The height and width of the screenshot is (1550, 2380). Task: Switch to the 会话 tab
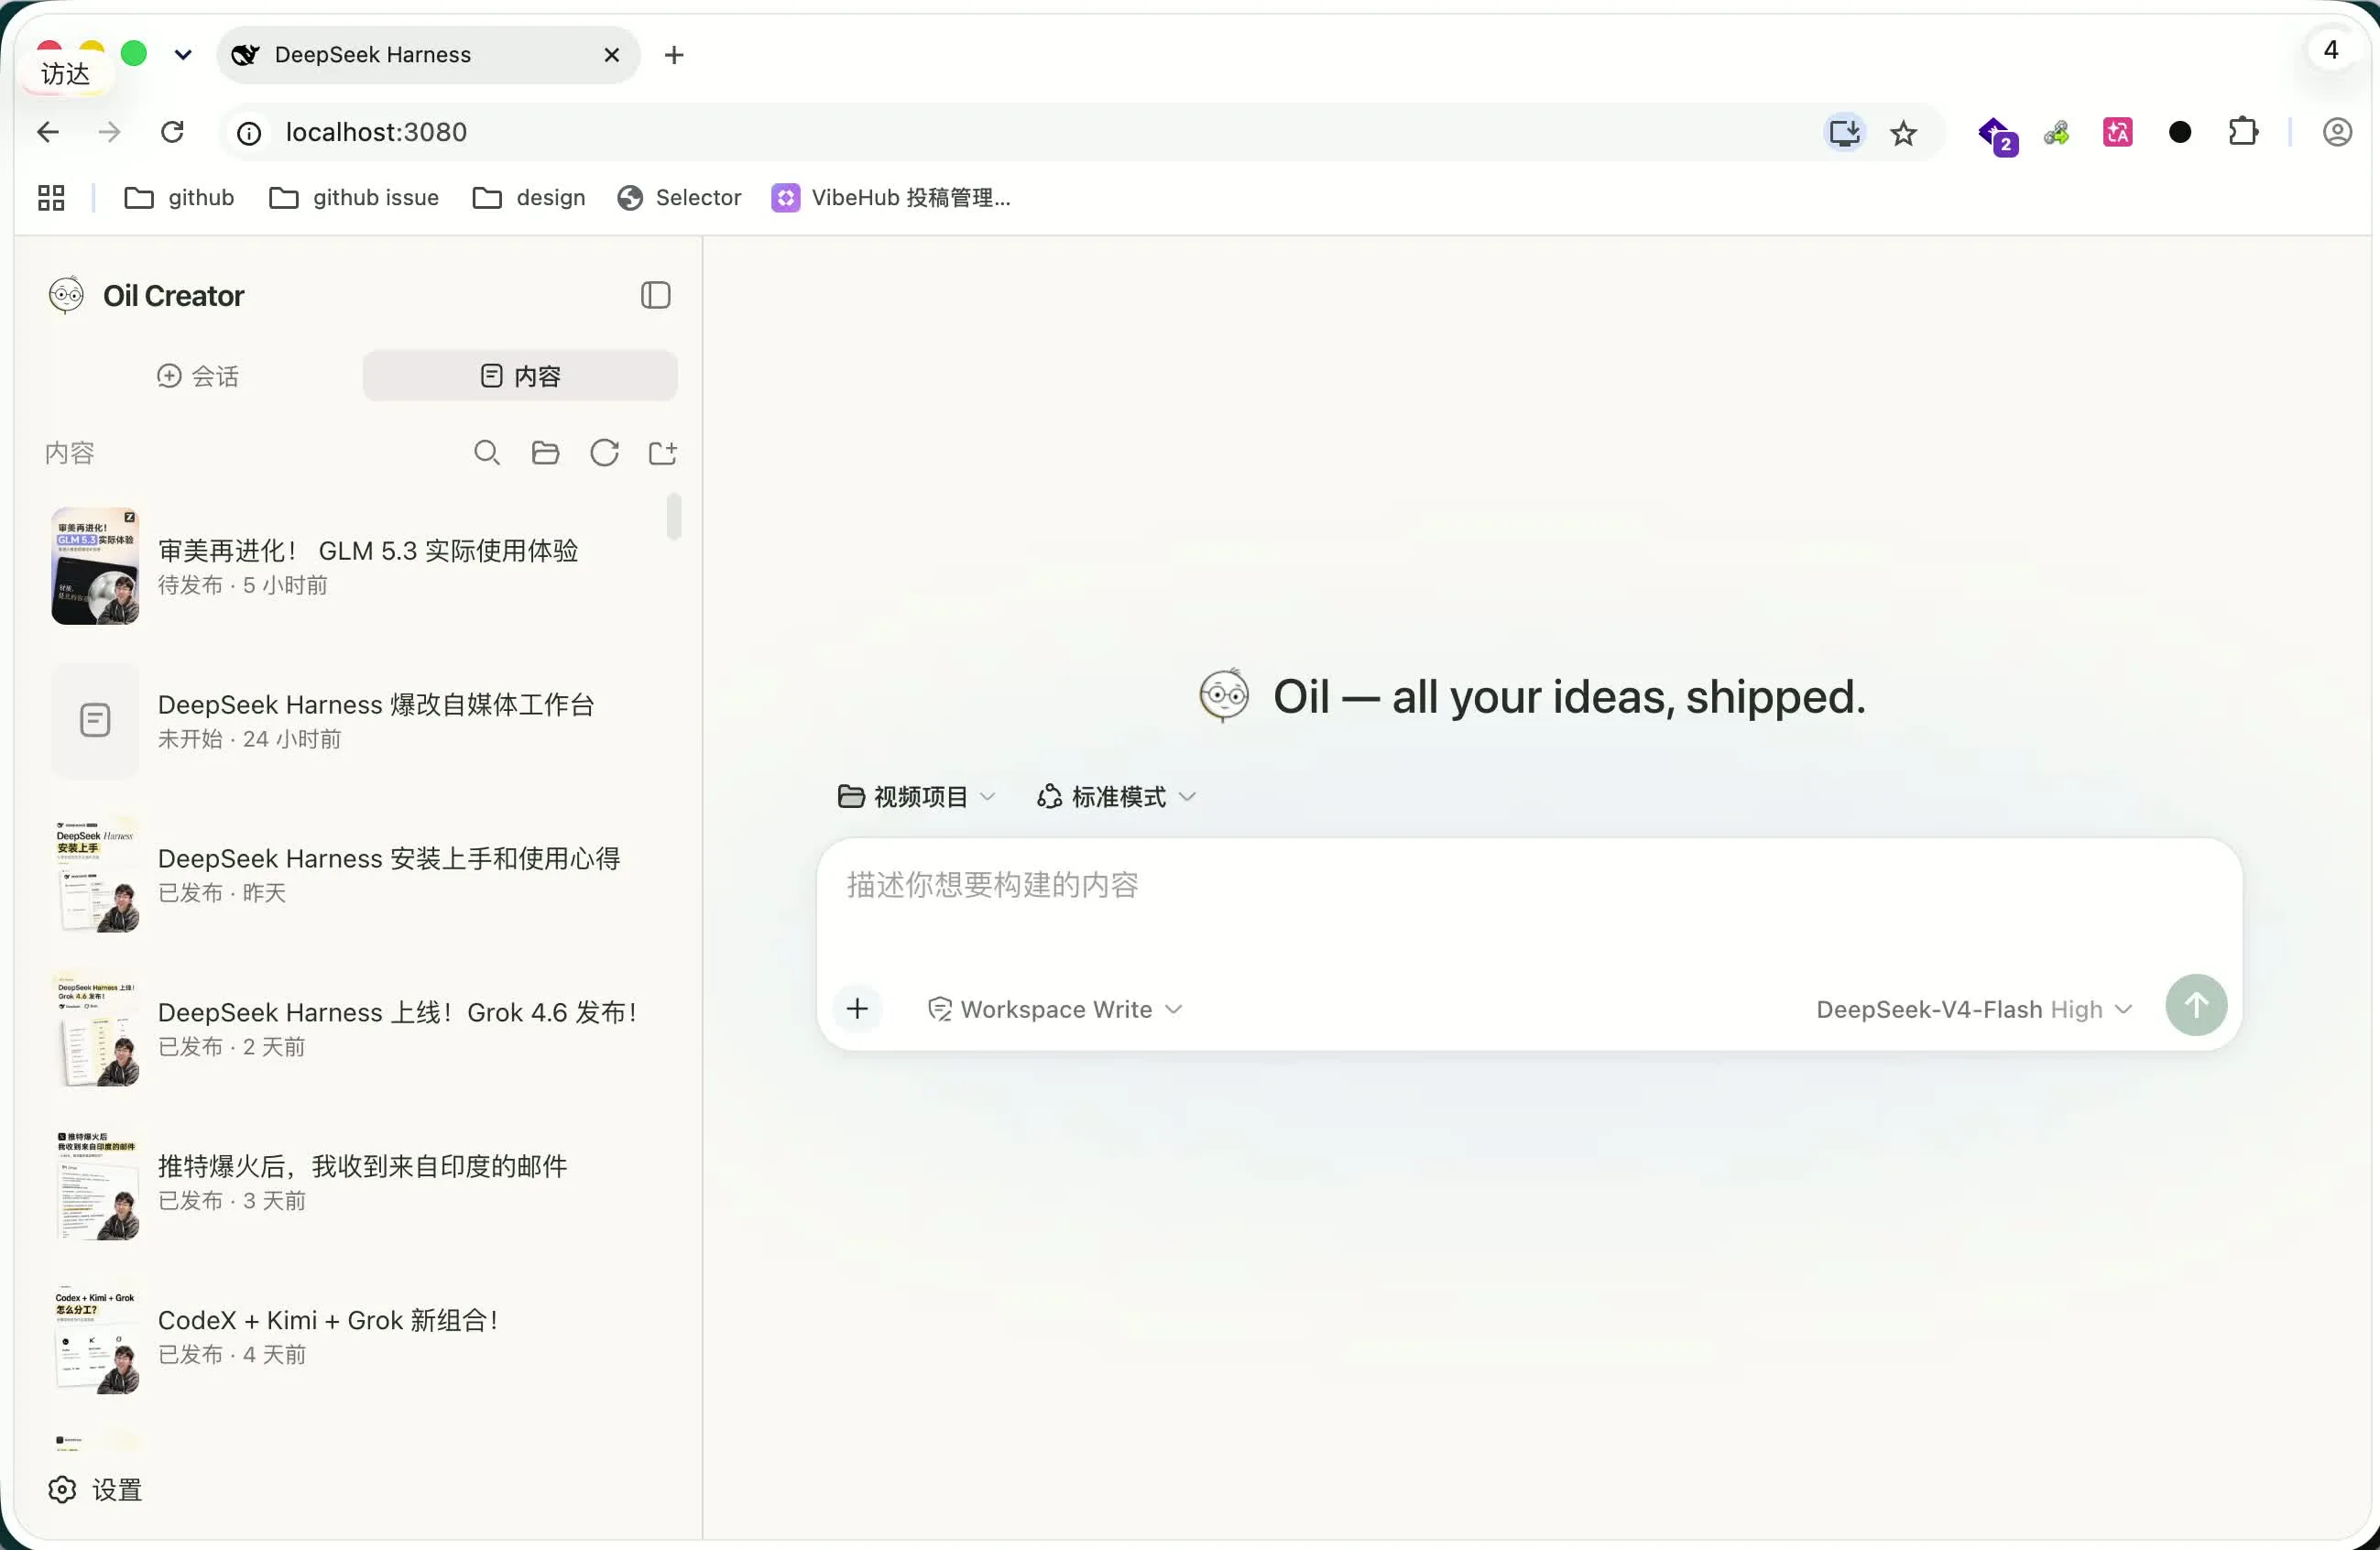point(198,376)
